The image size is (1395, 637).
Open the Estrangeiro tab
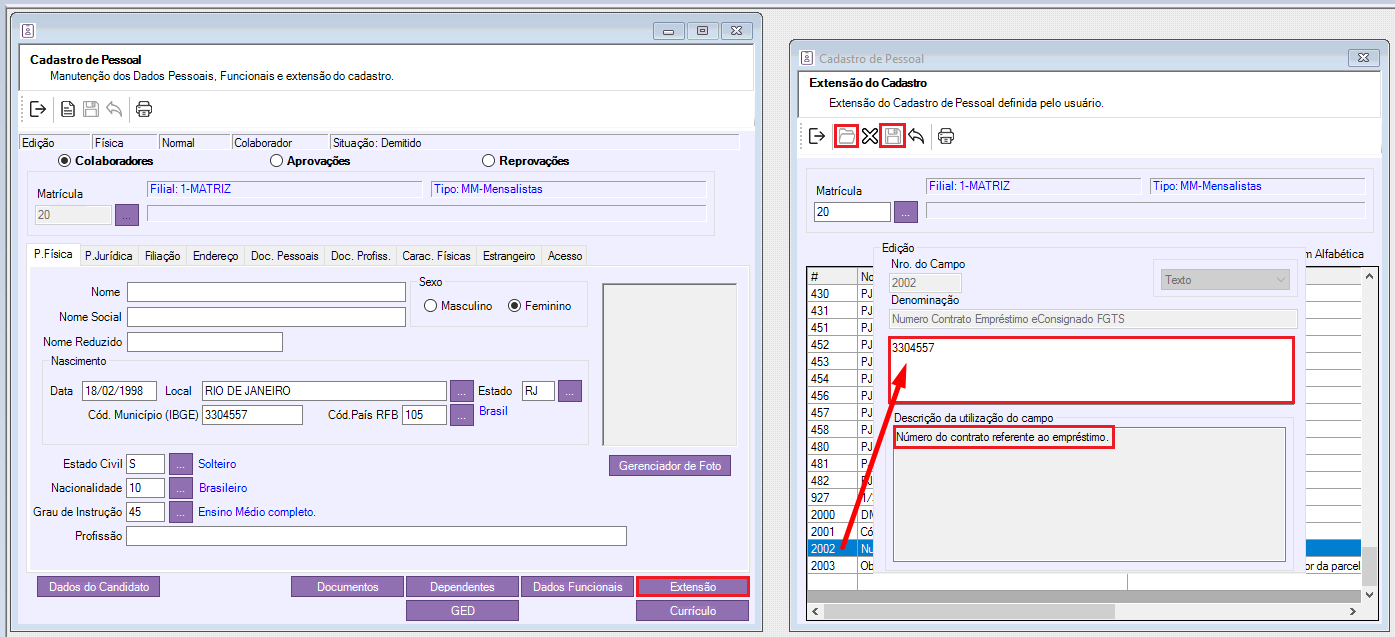pyautogui.click(x=509, y=256)
